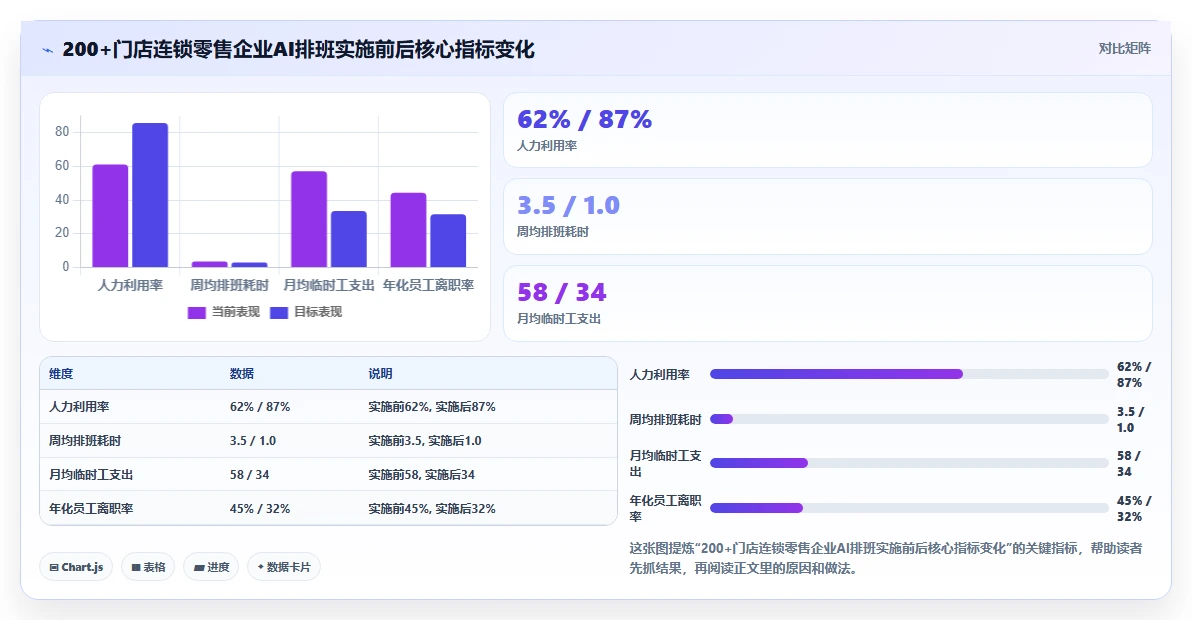Click the tall blue 人力利用率 target bar
The image size is (1192, 620).
(150, 195)
